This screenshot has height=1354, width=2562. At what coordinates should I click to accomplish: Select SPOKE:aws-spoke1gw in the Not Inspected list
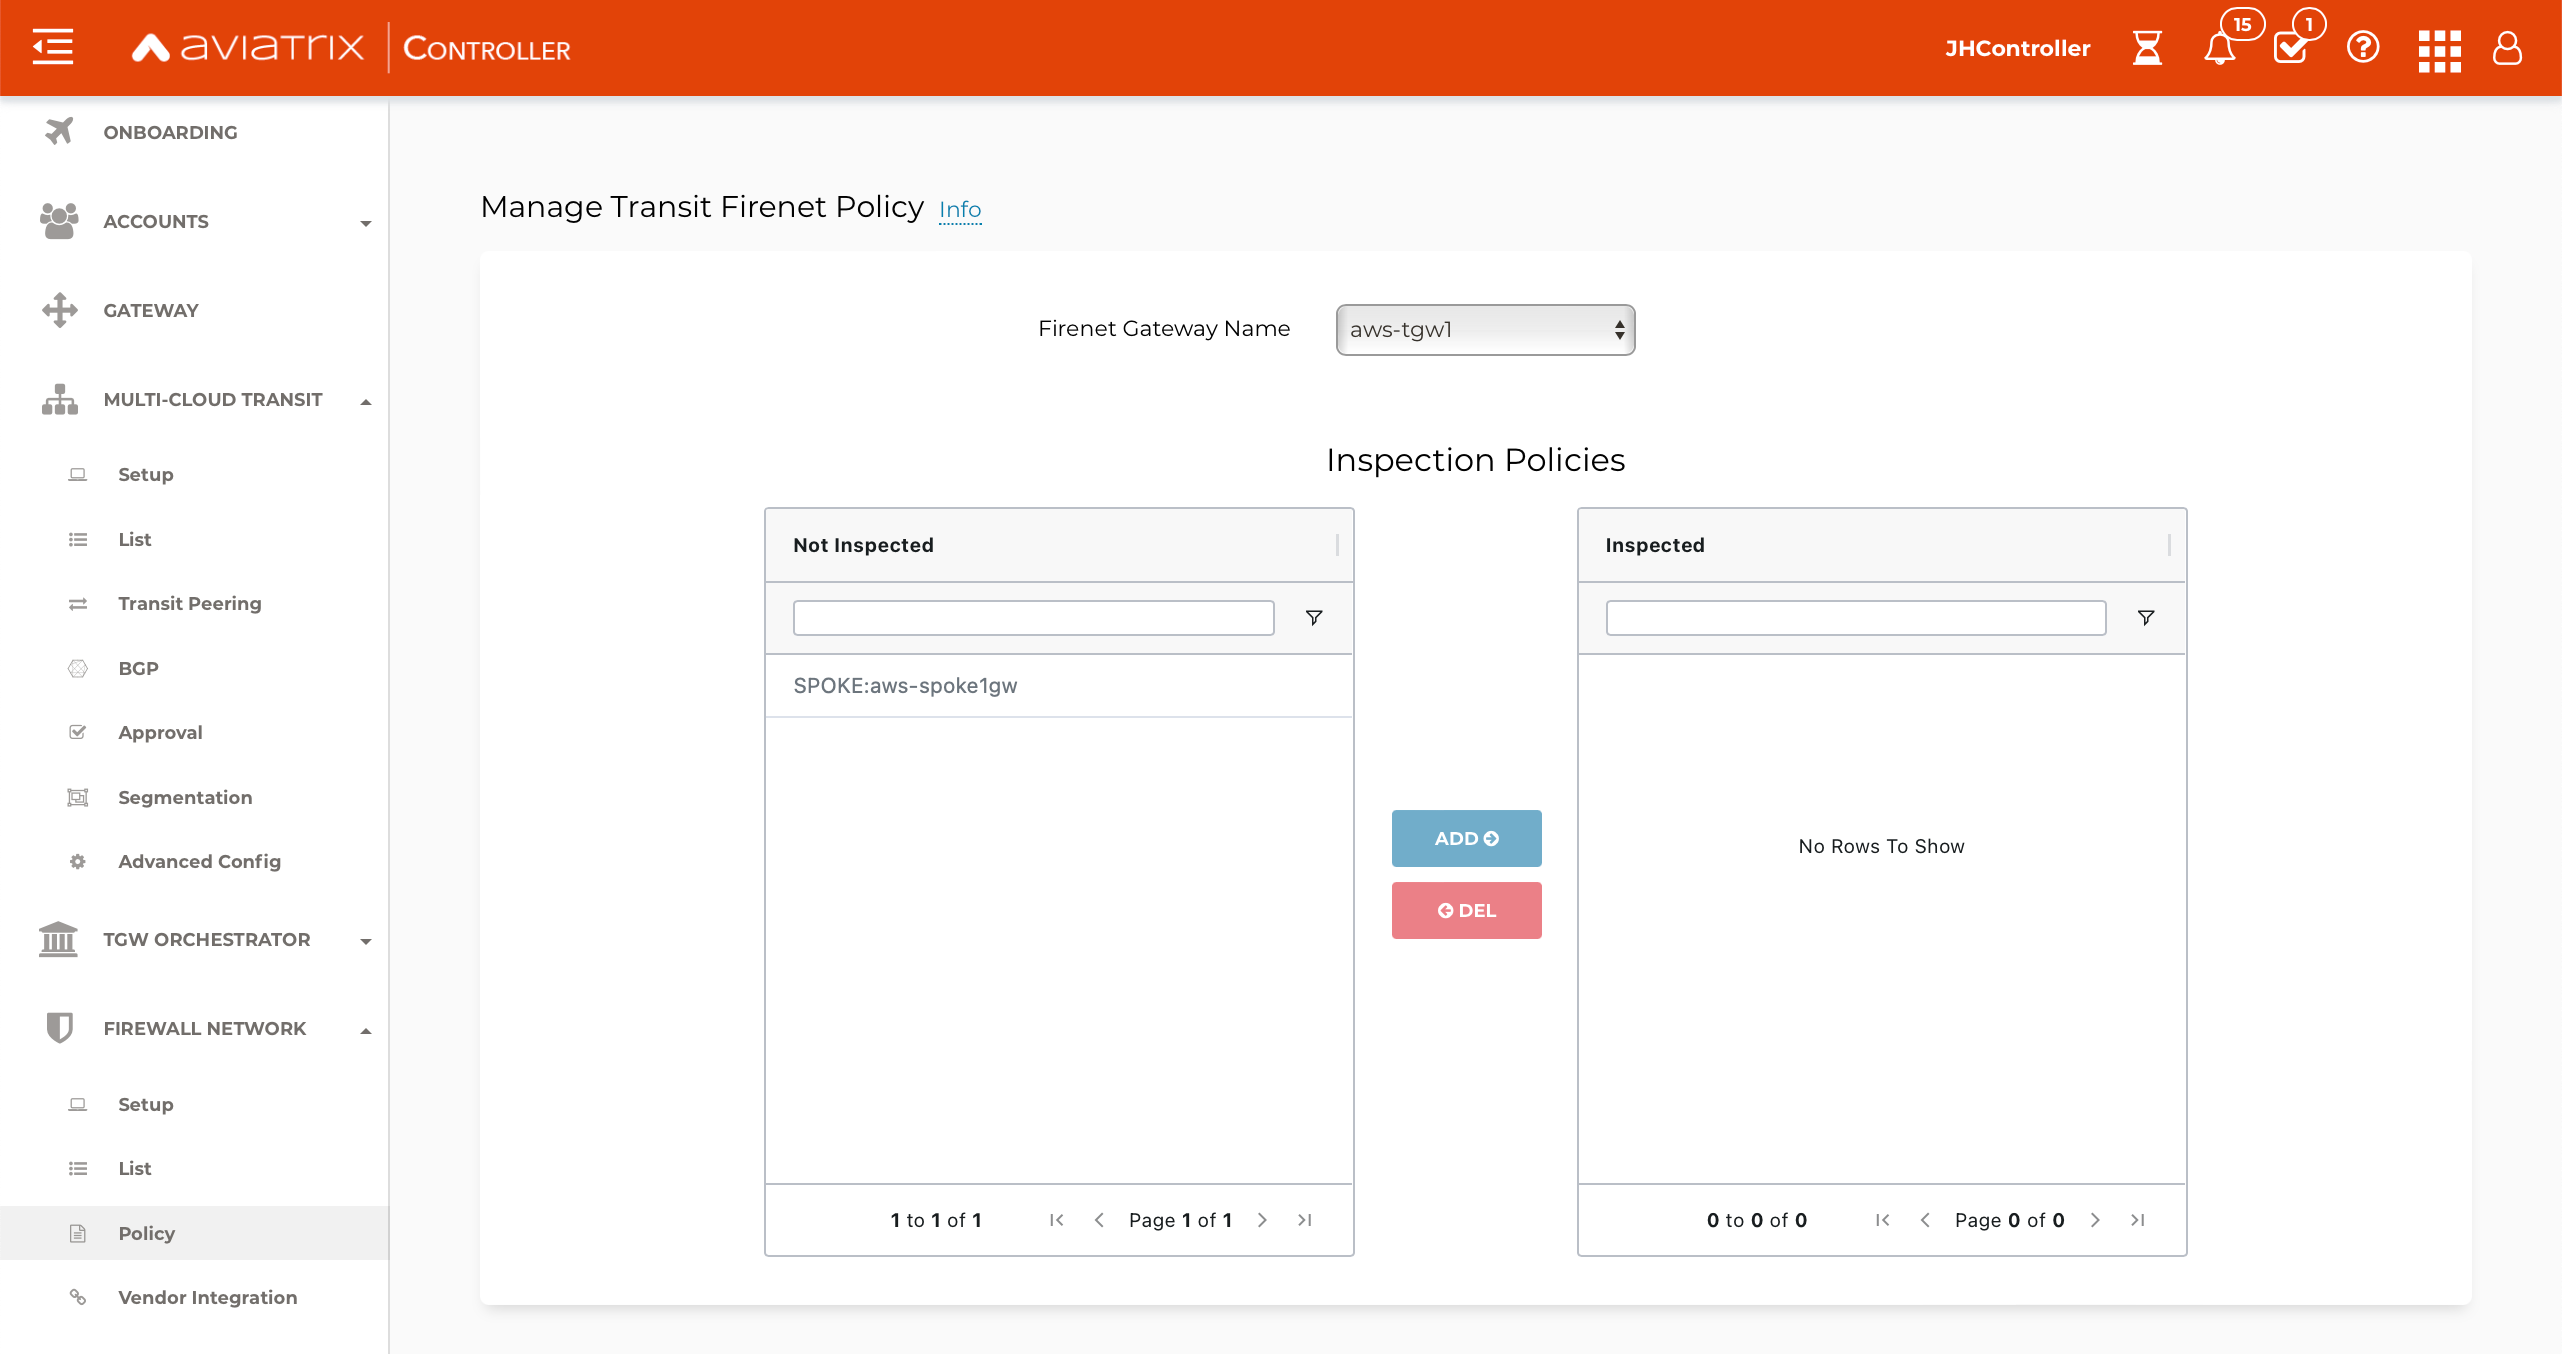point(905,686)
